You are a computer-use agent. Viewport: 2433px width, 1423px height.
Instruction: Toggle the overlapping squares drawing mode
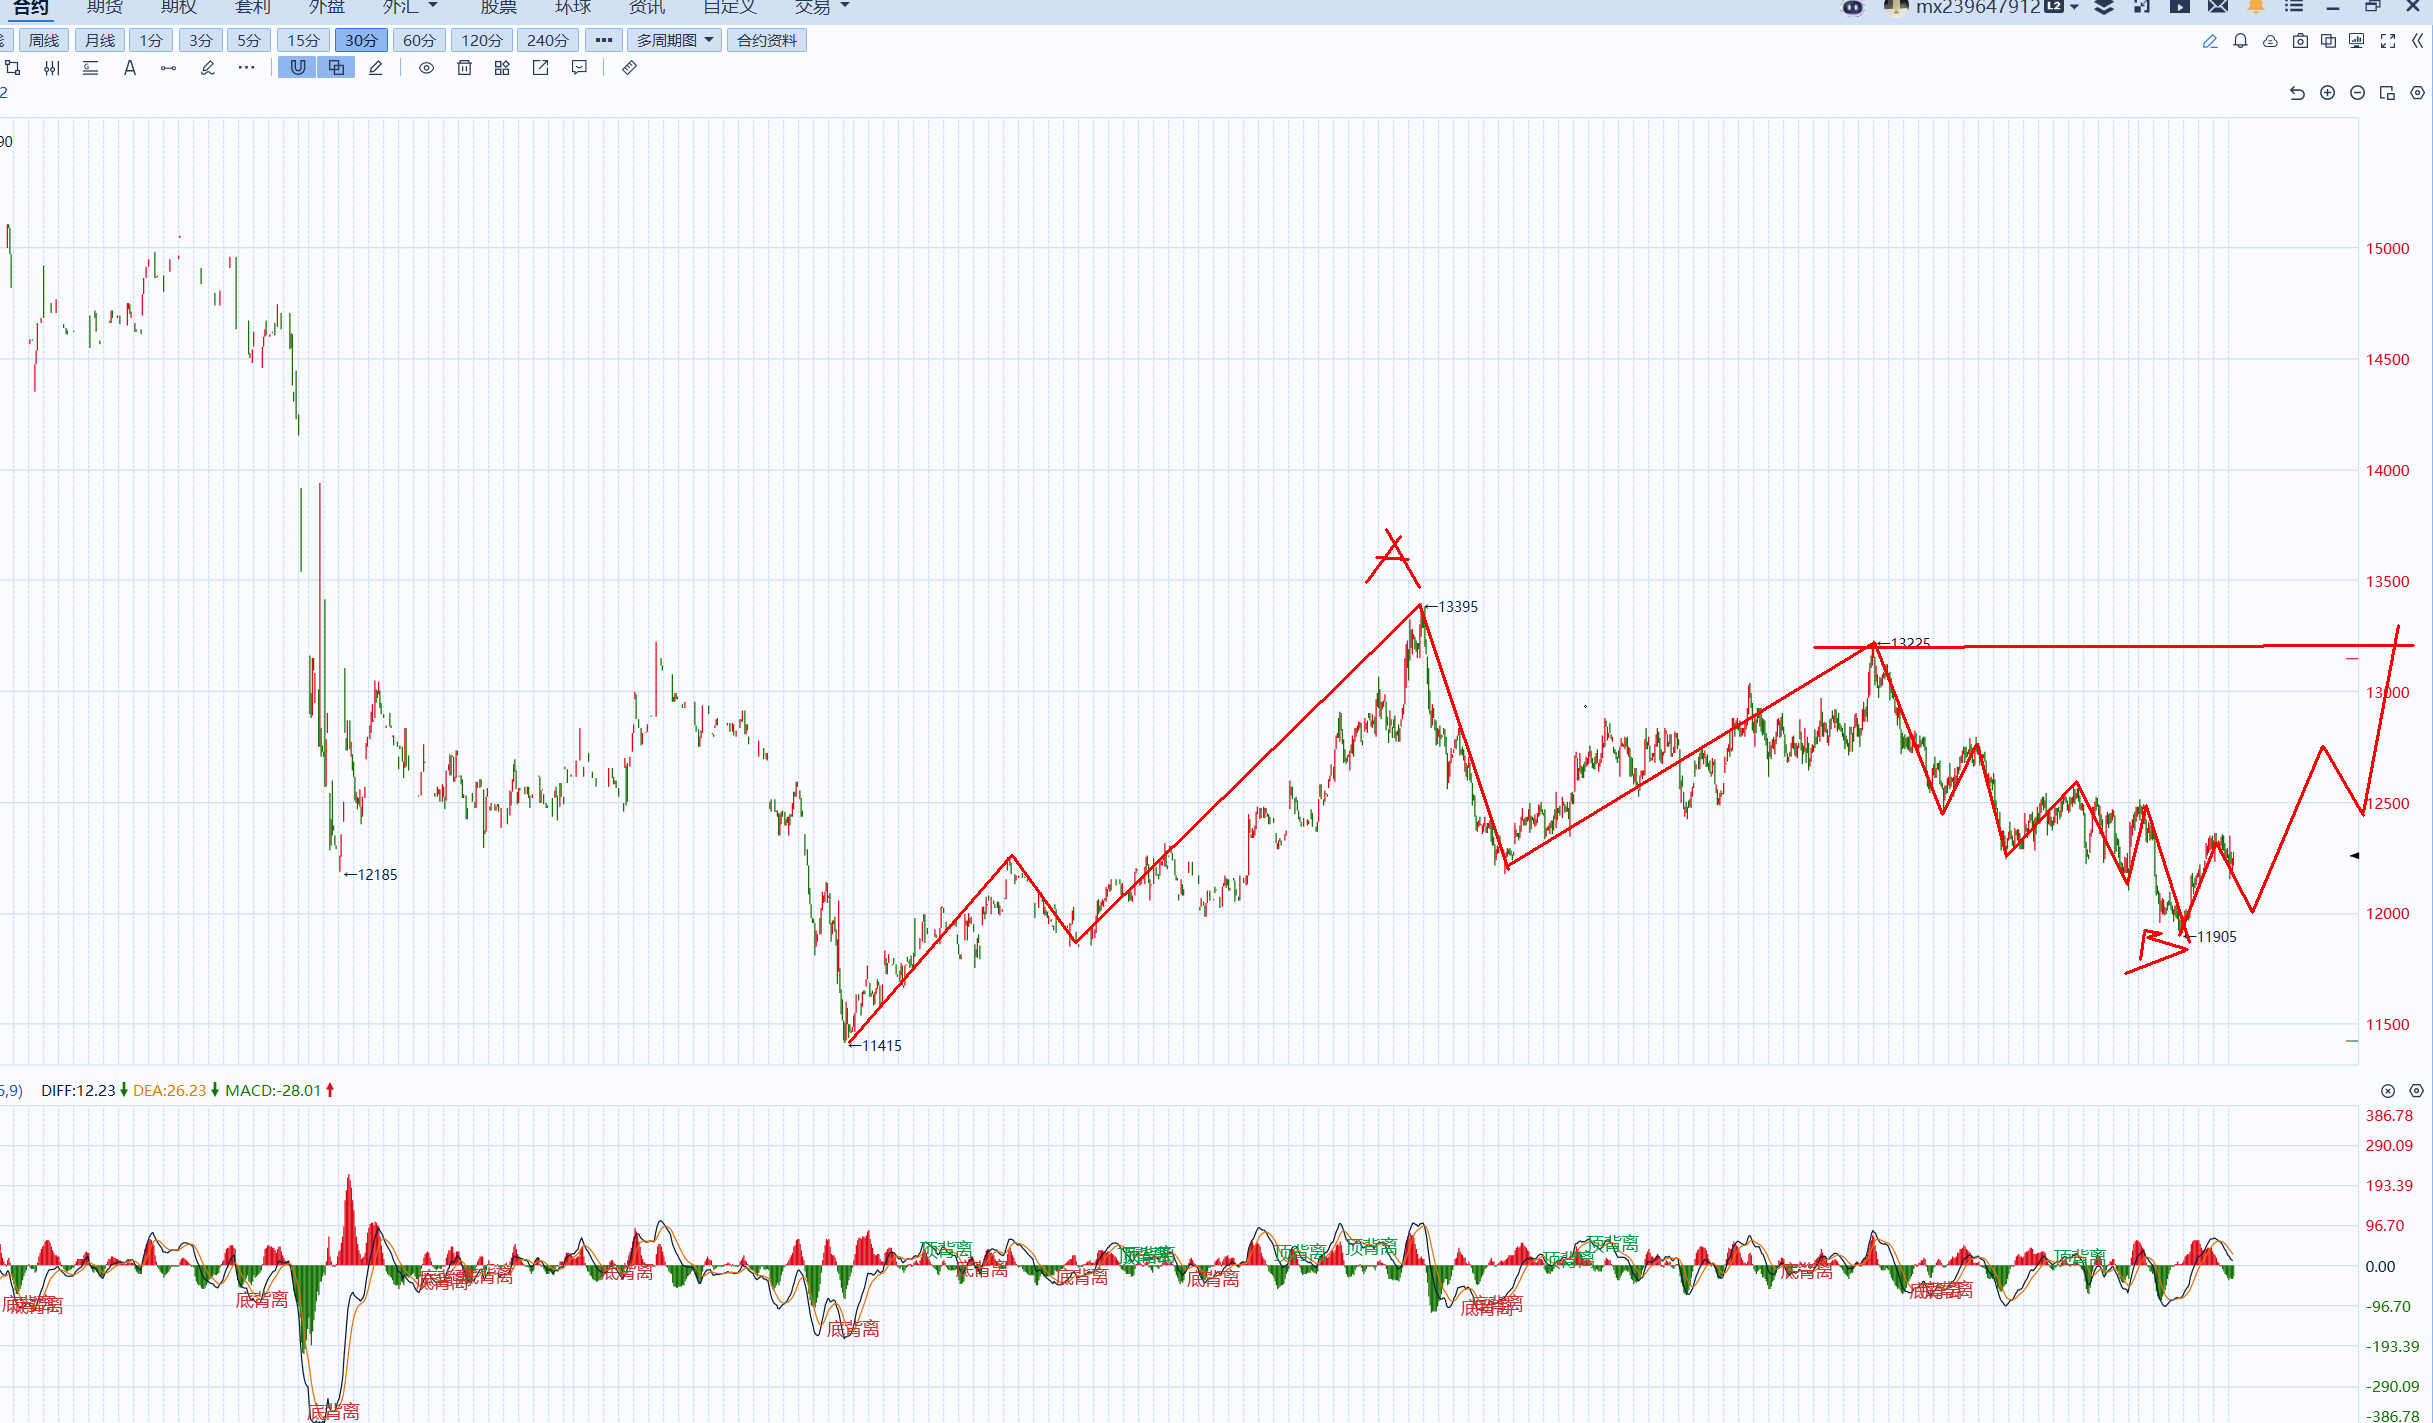336,68
